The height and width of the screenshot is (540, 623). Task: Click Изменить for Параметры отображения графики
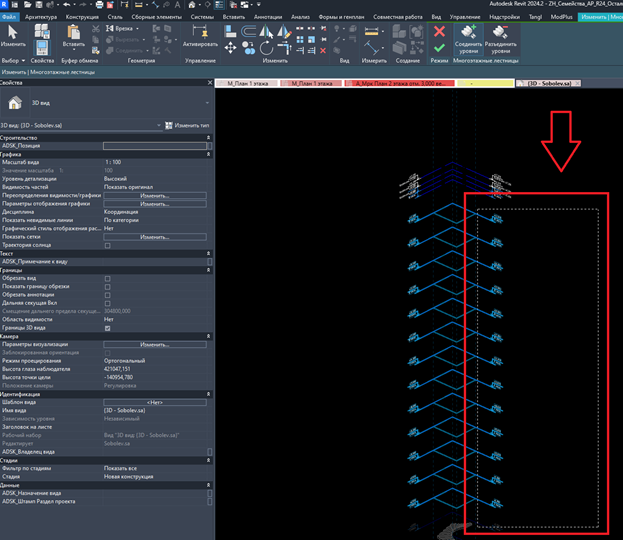coord(155,204)
